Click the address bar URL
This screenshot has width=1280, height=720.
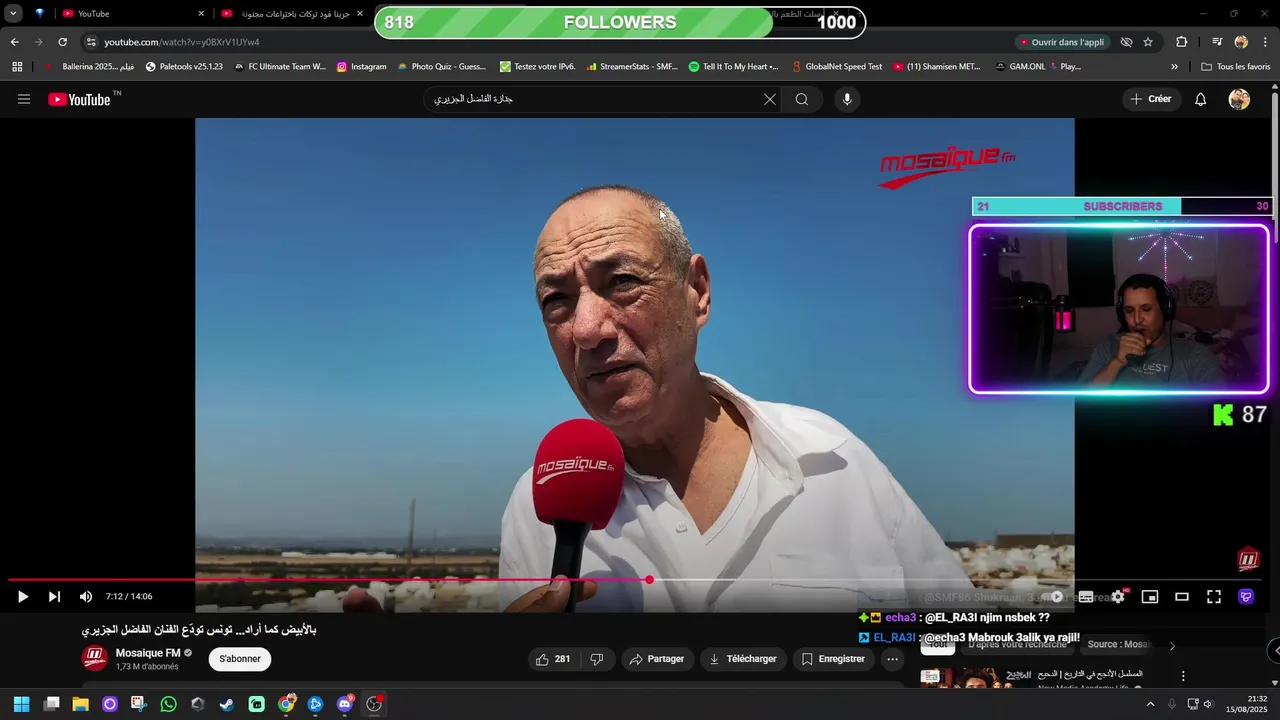click(x=182, y=42)
